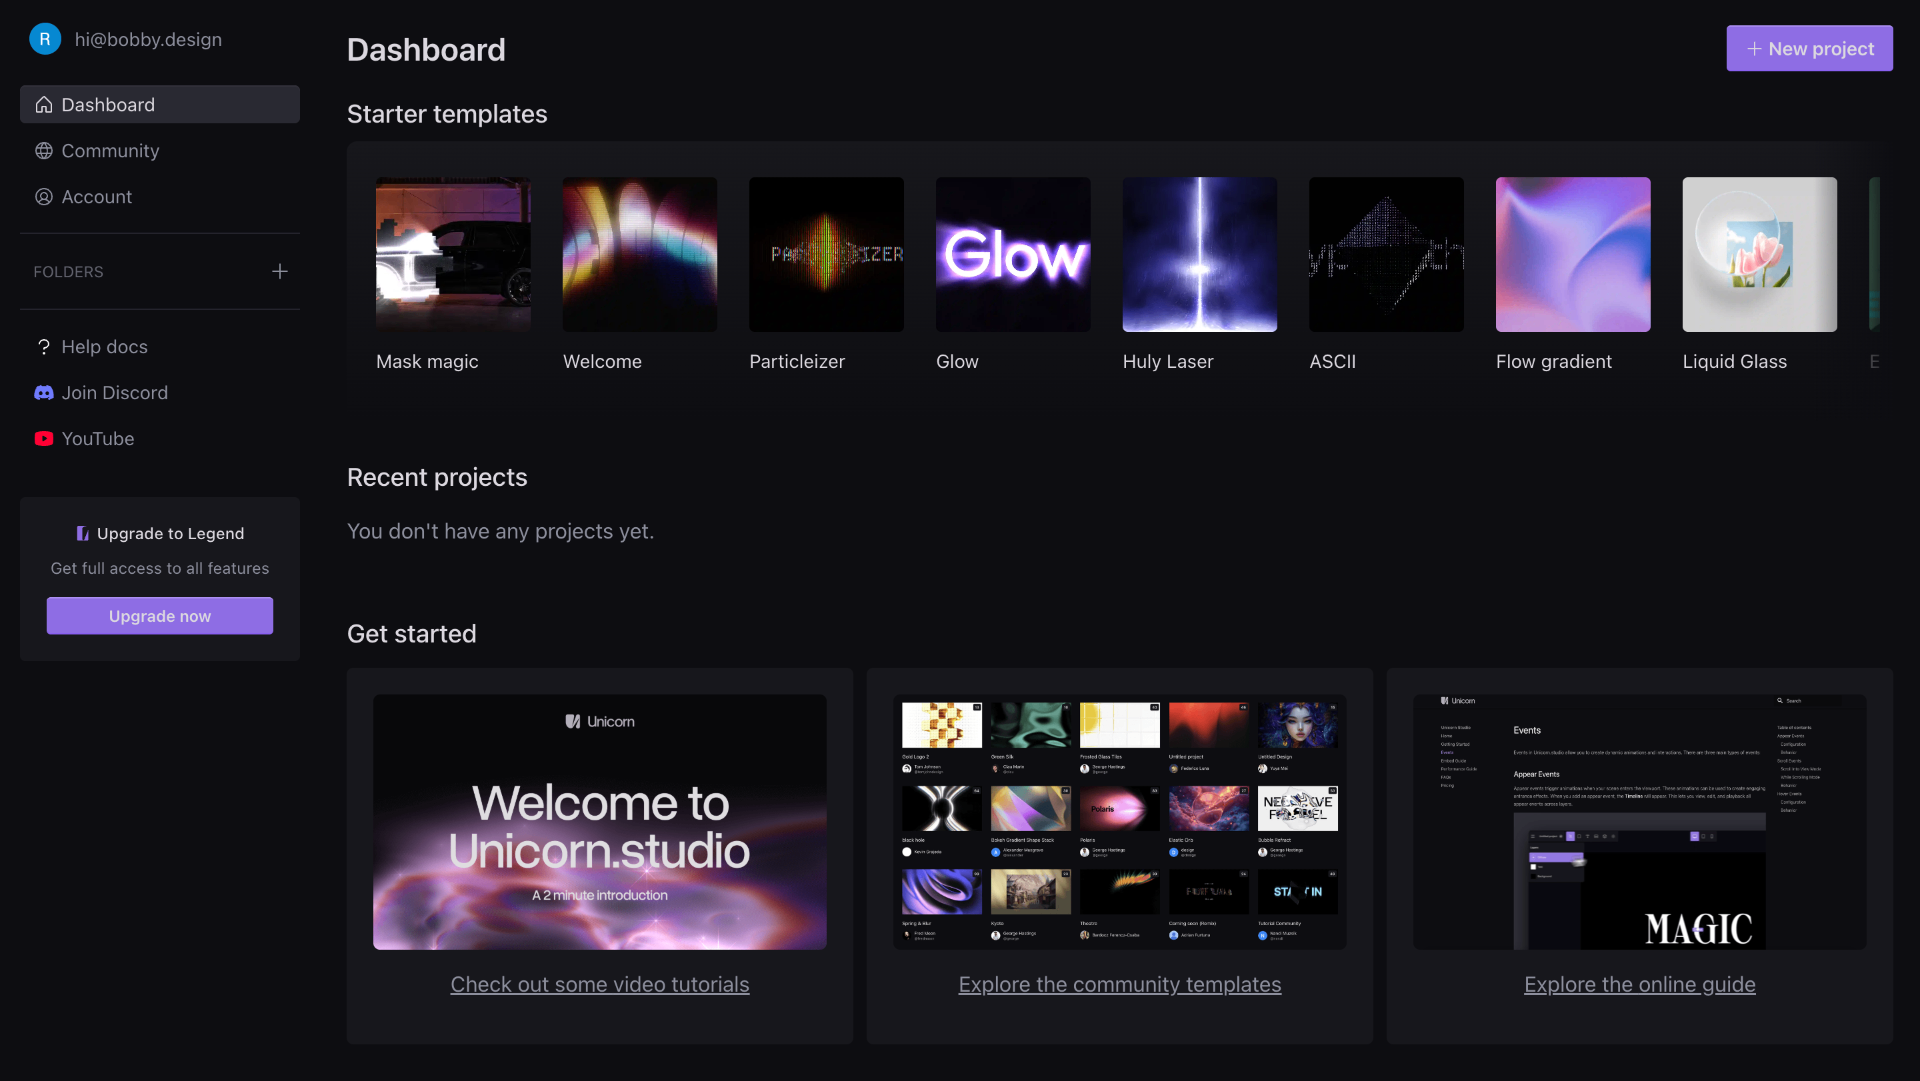Choose the ASCII template
This screenshot has height=1081, width=1920.
(1386, 254)
